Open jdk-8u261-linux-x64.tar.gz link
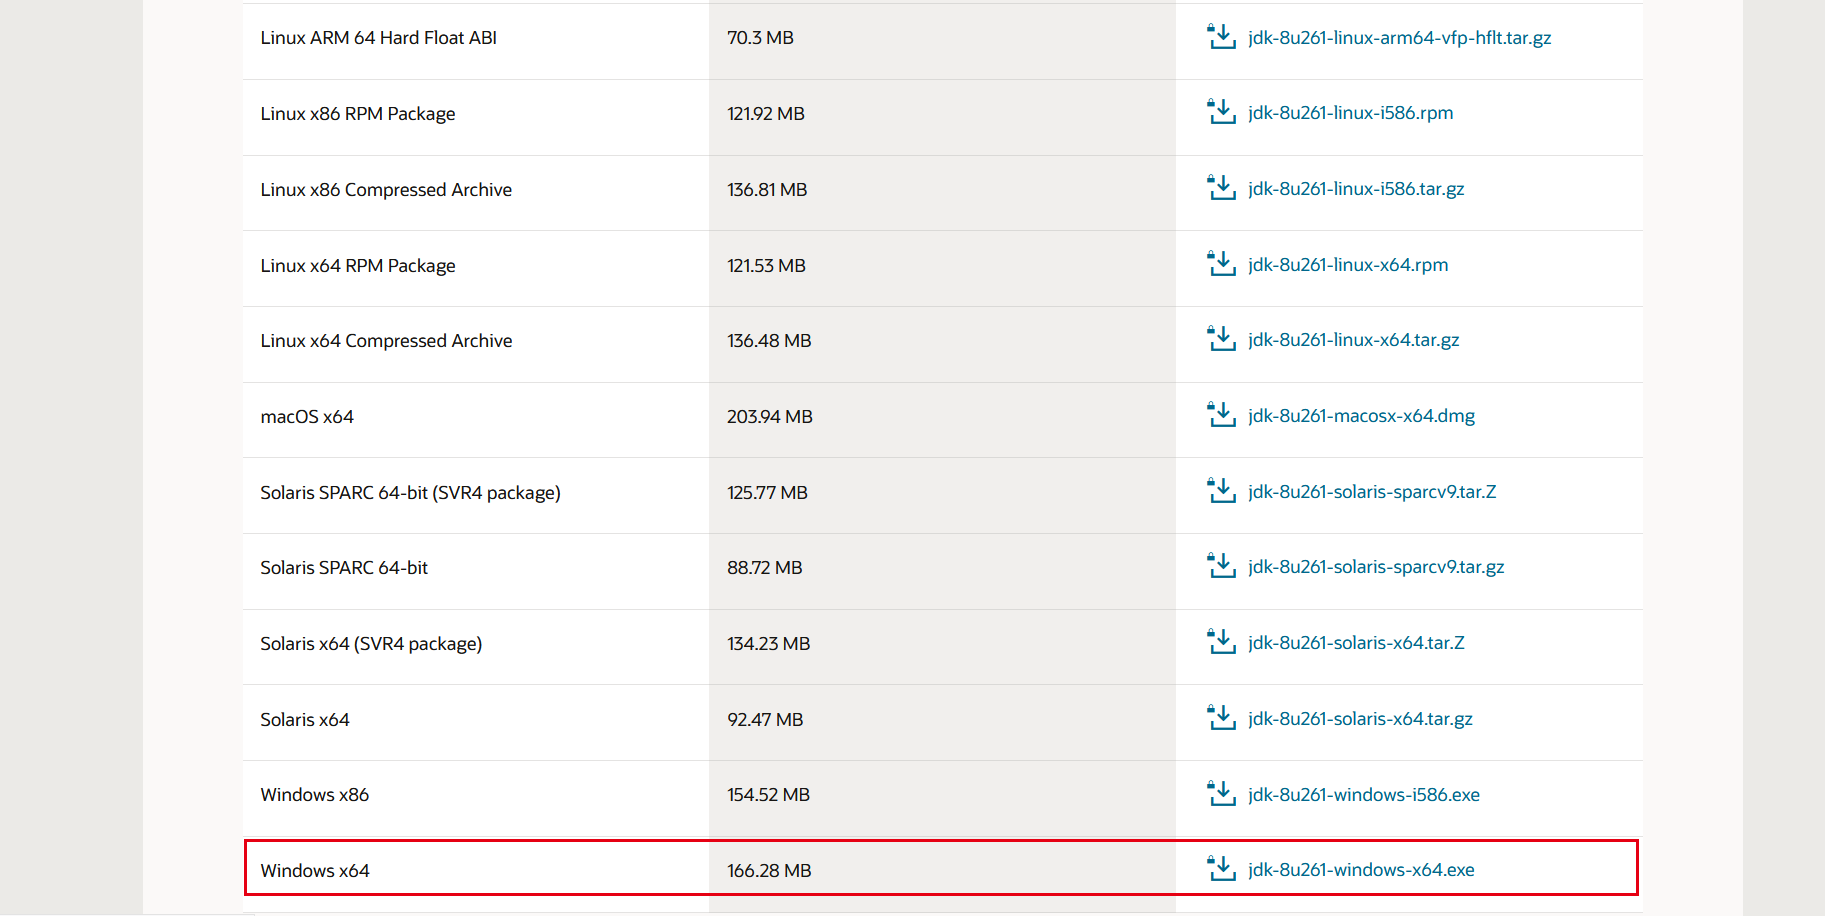 [x=1353, y=340]
